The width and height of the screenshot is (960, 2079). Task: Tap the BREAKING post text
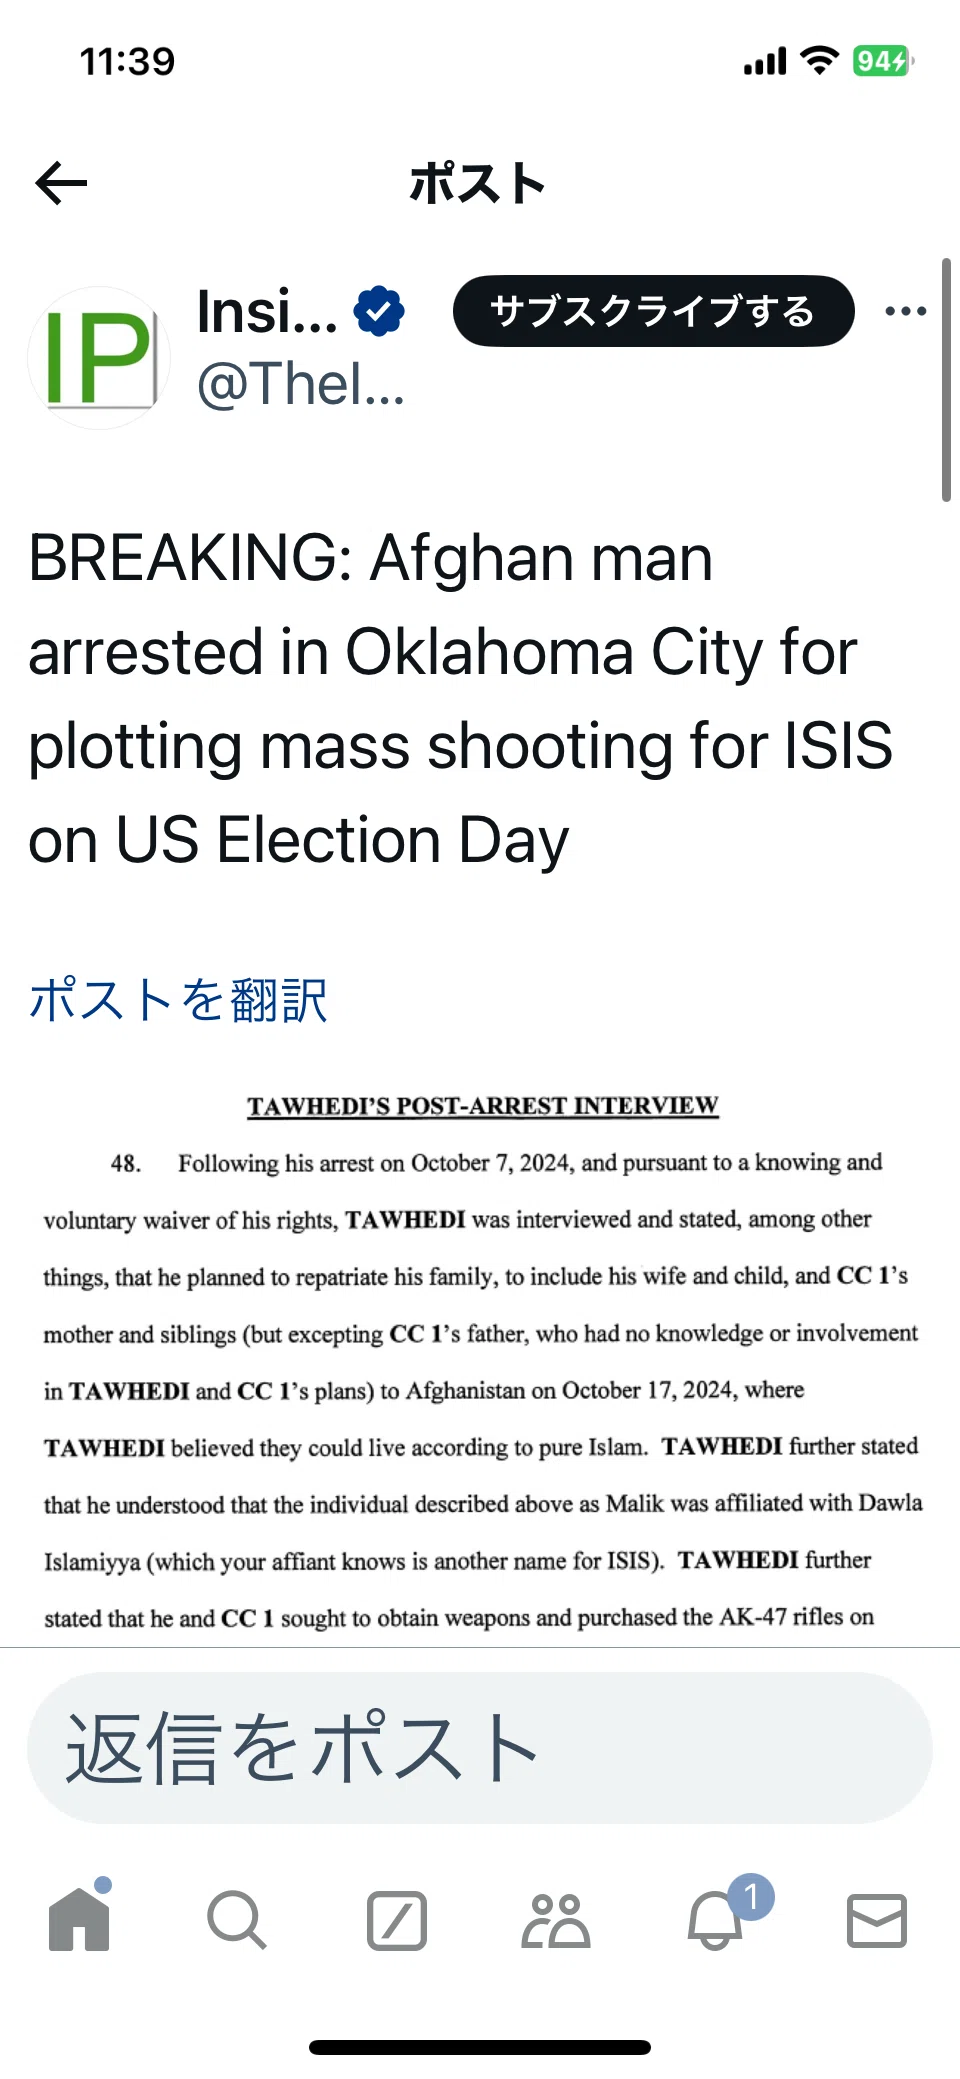click(461, 698)
